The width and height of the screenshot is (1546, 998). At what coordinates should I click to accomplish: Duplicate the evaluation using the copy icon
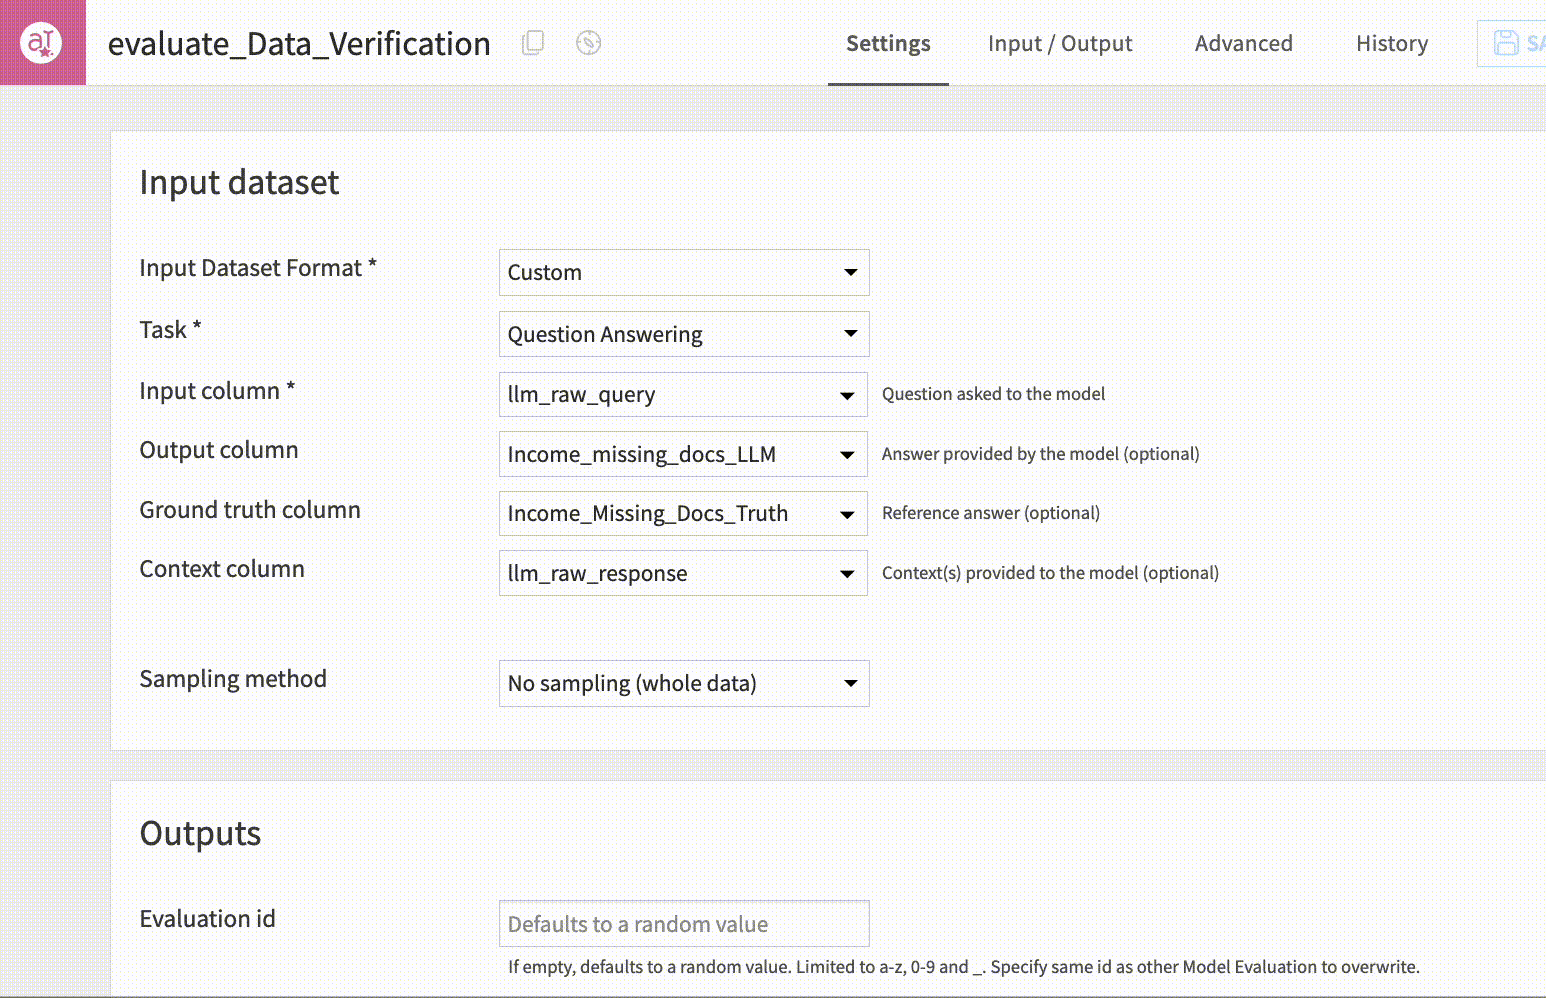pyautogui.click(x=533, y=43)
